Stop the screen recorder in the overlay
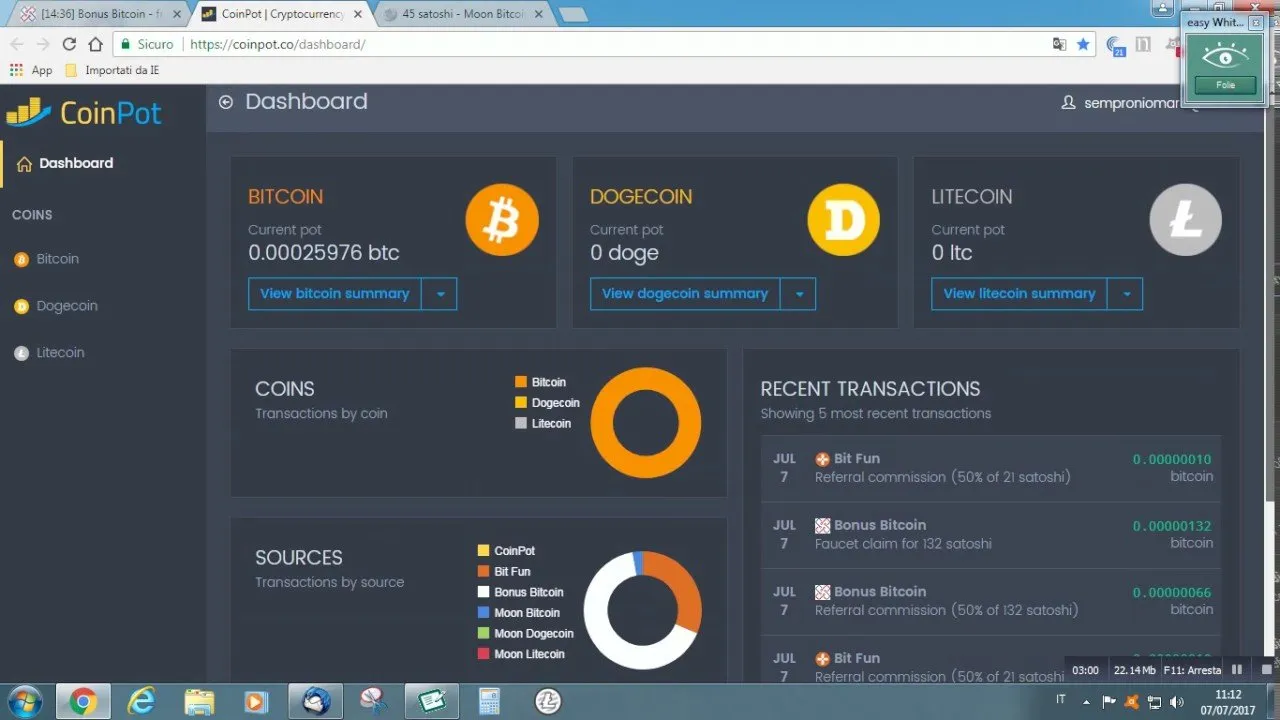The image size is (1280, 720). 1267,670
